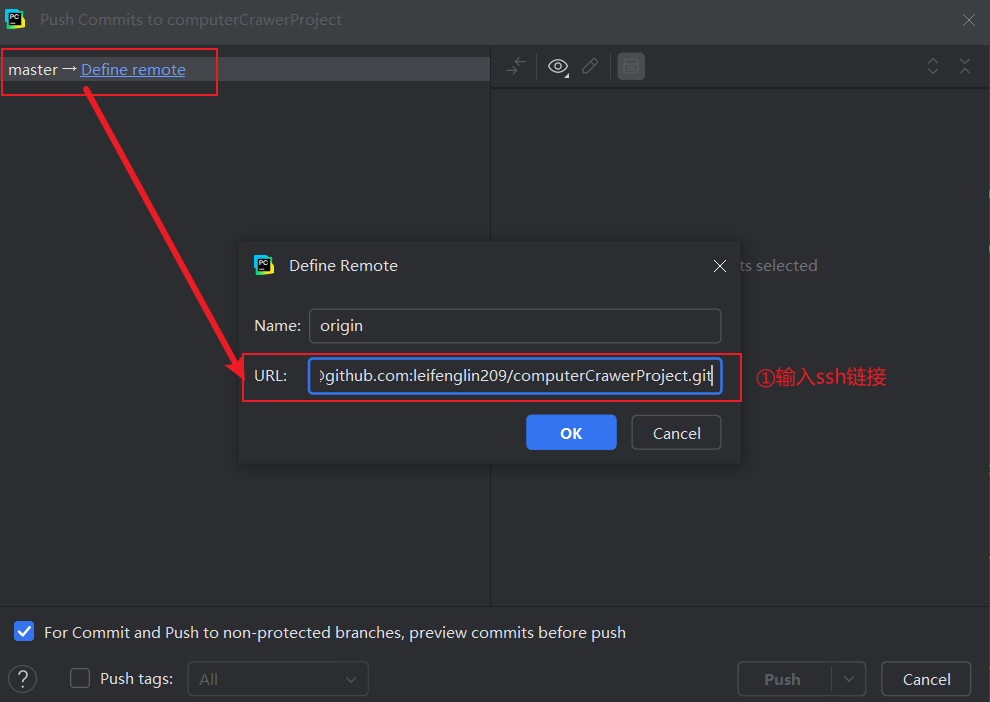
Task: Click in the URL input field
Action: click(x=515, y=376)
